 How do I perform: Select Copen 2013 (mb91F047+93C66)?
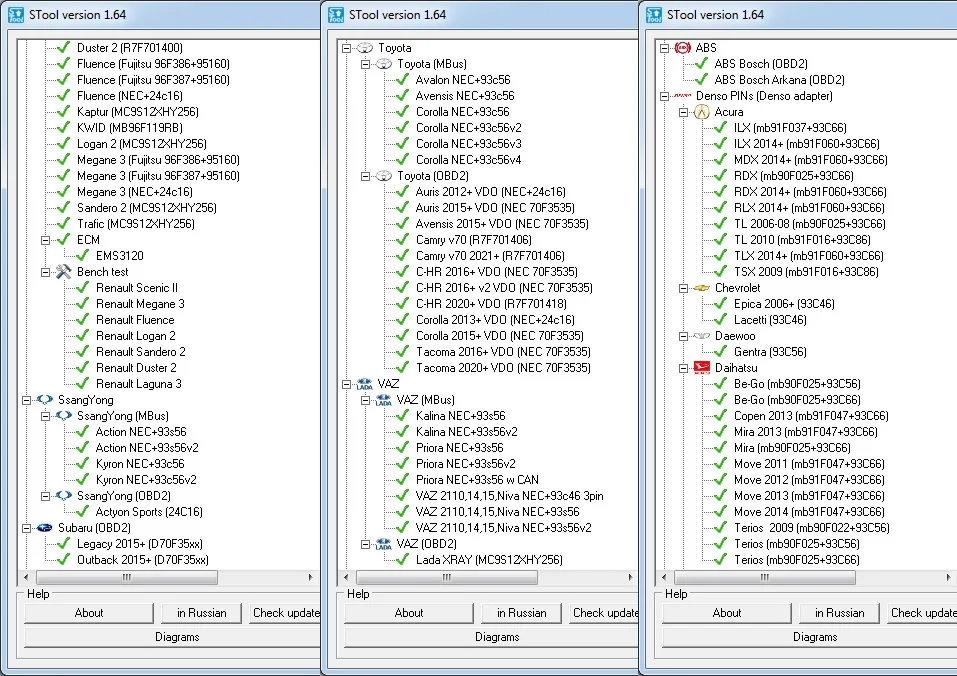click(x=811, y=416)
